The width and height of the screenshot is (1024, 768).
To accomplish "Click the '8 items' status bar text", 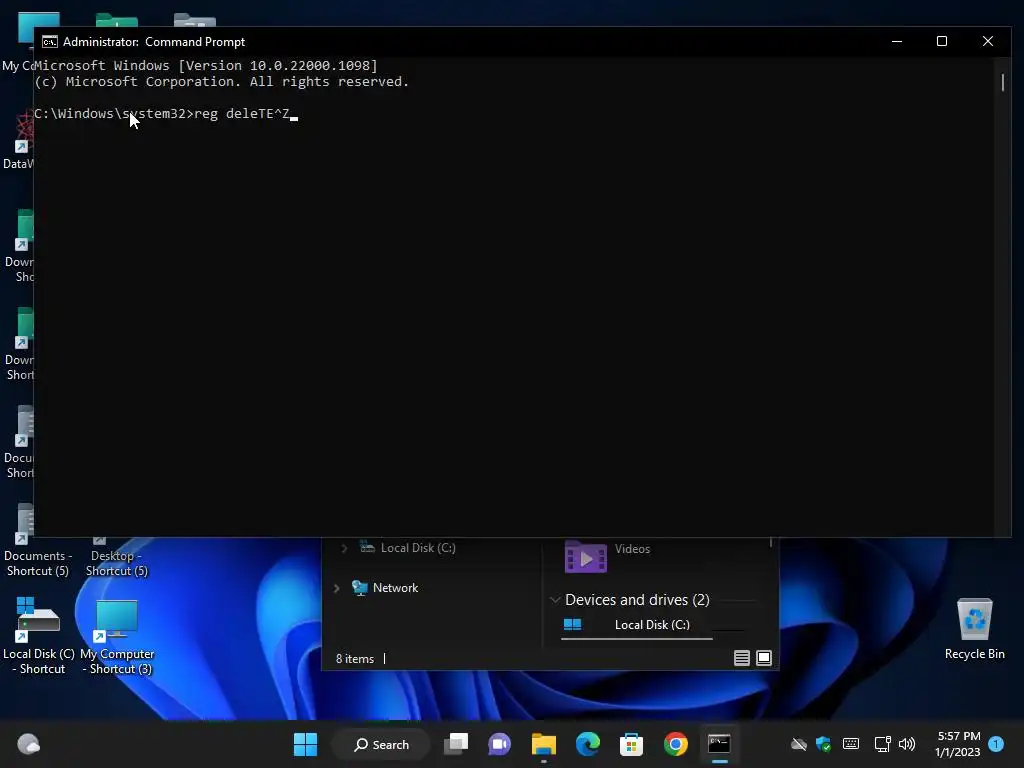I will pyautogui.click(x=355, y=659).
